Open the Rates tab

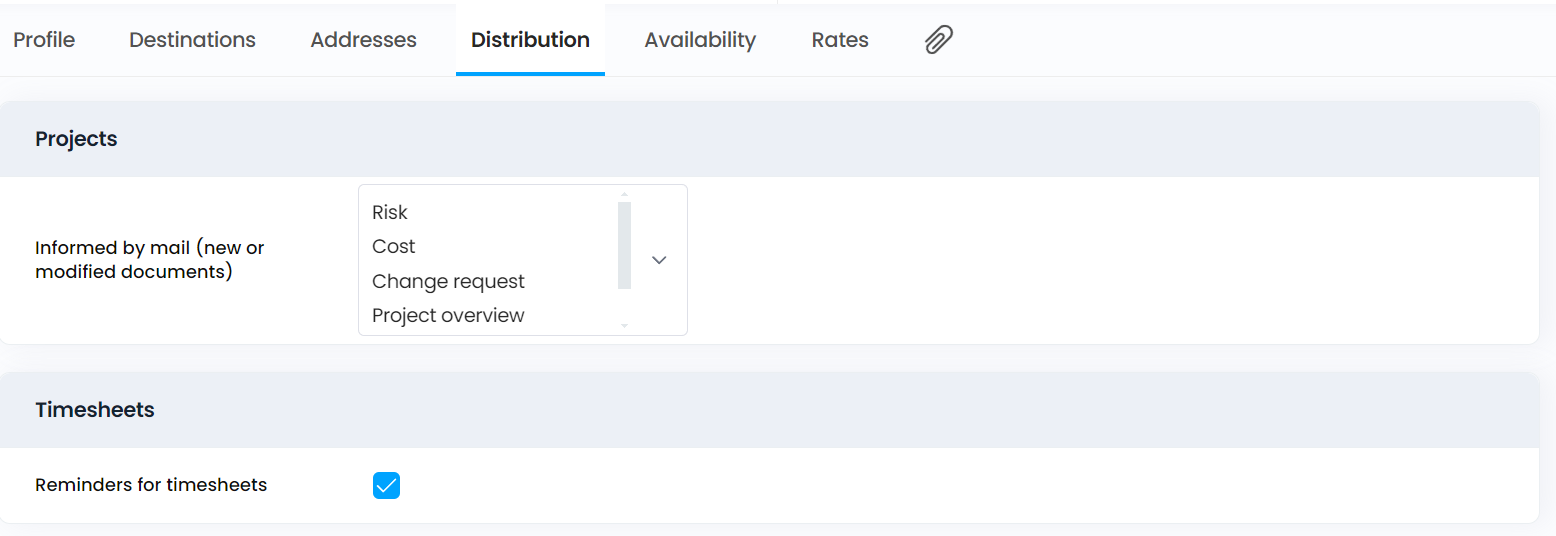[x=840, y=40]
